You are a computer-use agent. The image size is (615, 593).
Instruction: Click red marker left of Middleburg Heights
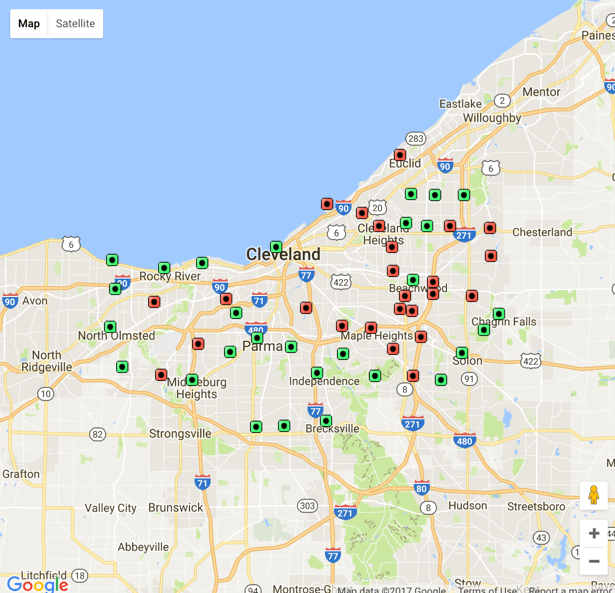click(161, 375)
